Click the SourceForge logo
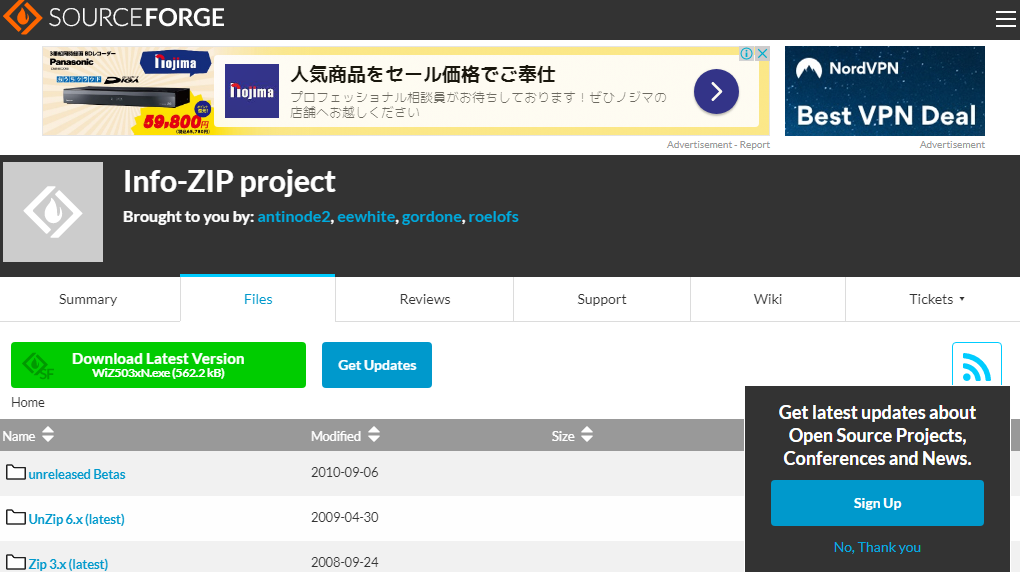The width and height of the screenshot is (1020, 572). click(x=114, y=18)
